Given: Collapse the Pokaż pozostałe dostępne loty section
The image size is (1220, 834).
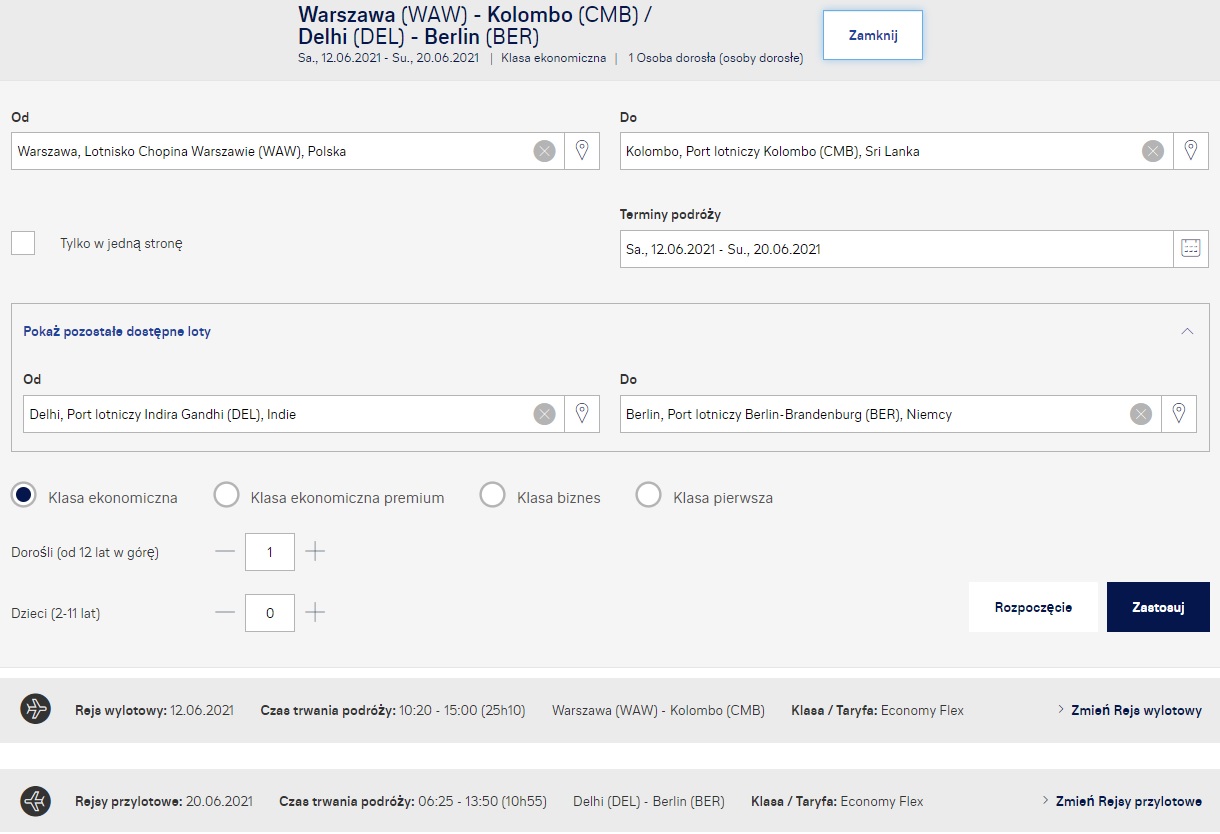Looking at the screenshot, I should point(1187,332).
